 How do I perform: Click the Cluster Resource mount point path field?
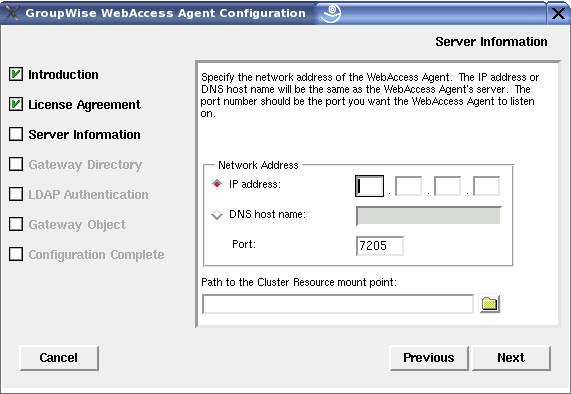pyautogui.click(x=338, y=304)
